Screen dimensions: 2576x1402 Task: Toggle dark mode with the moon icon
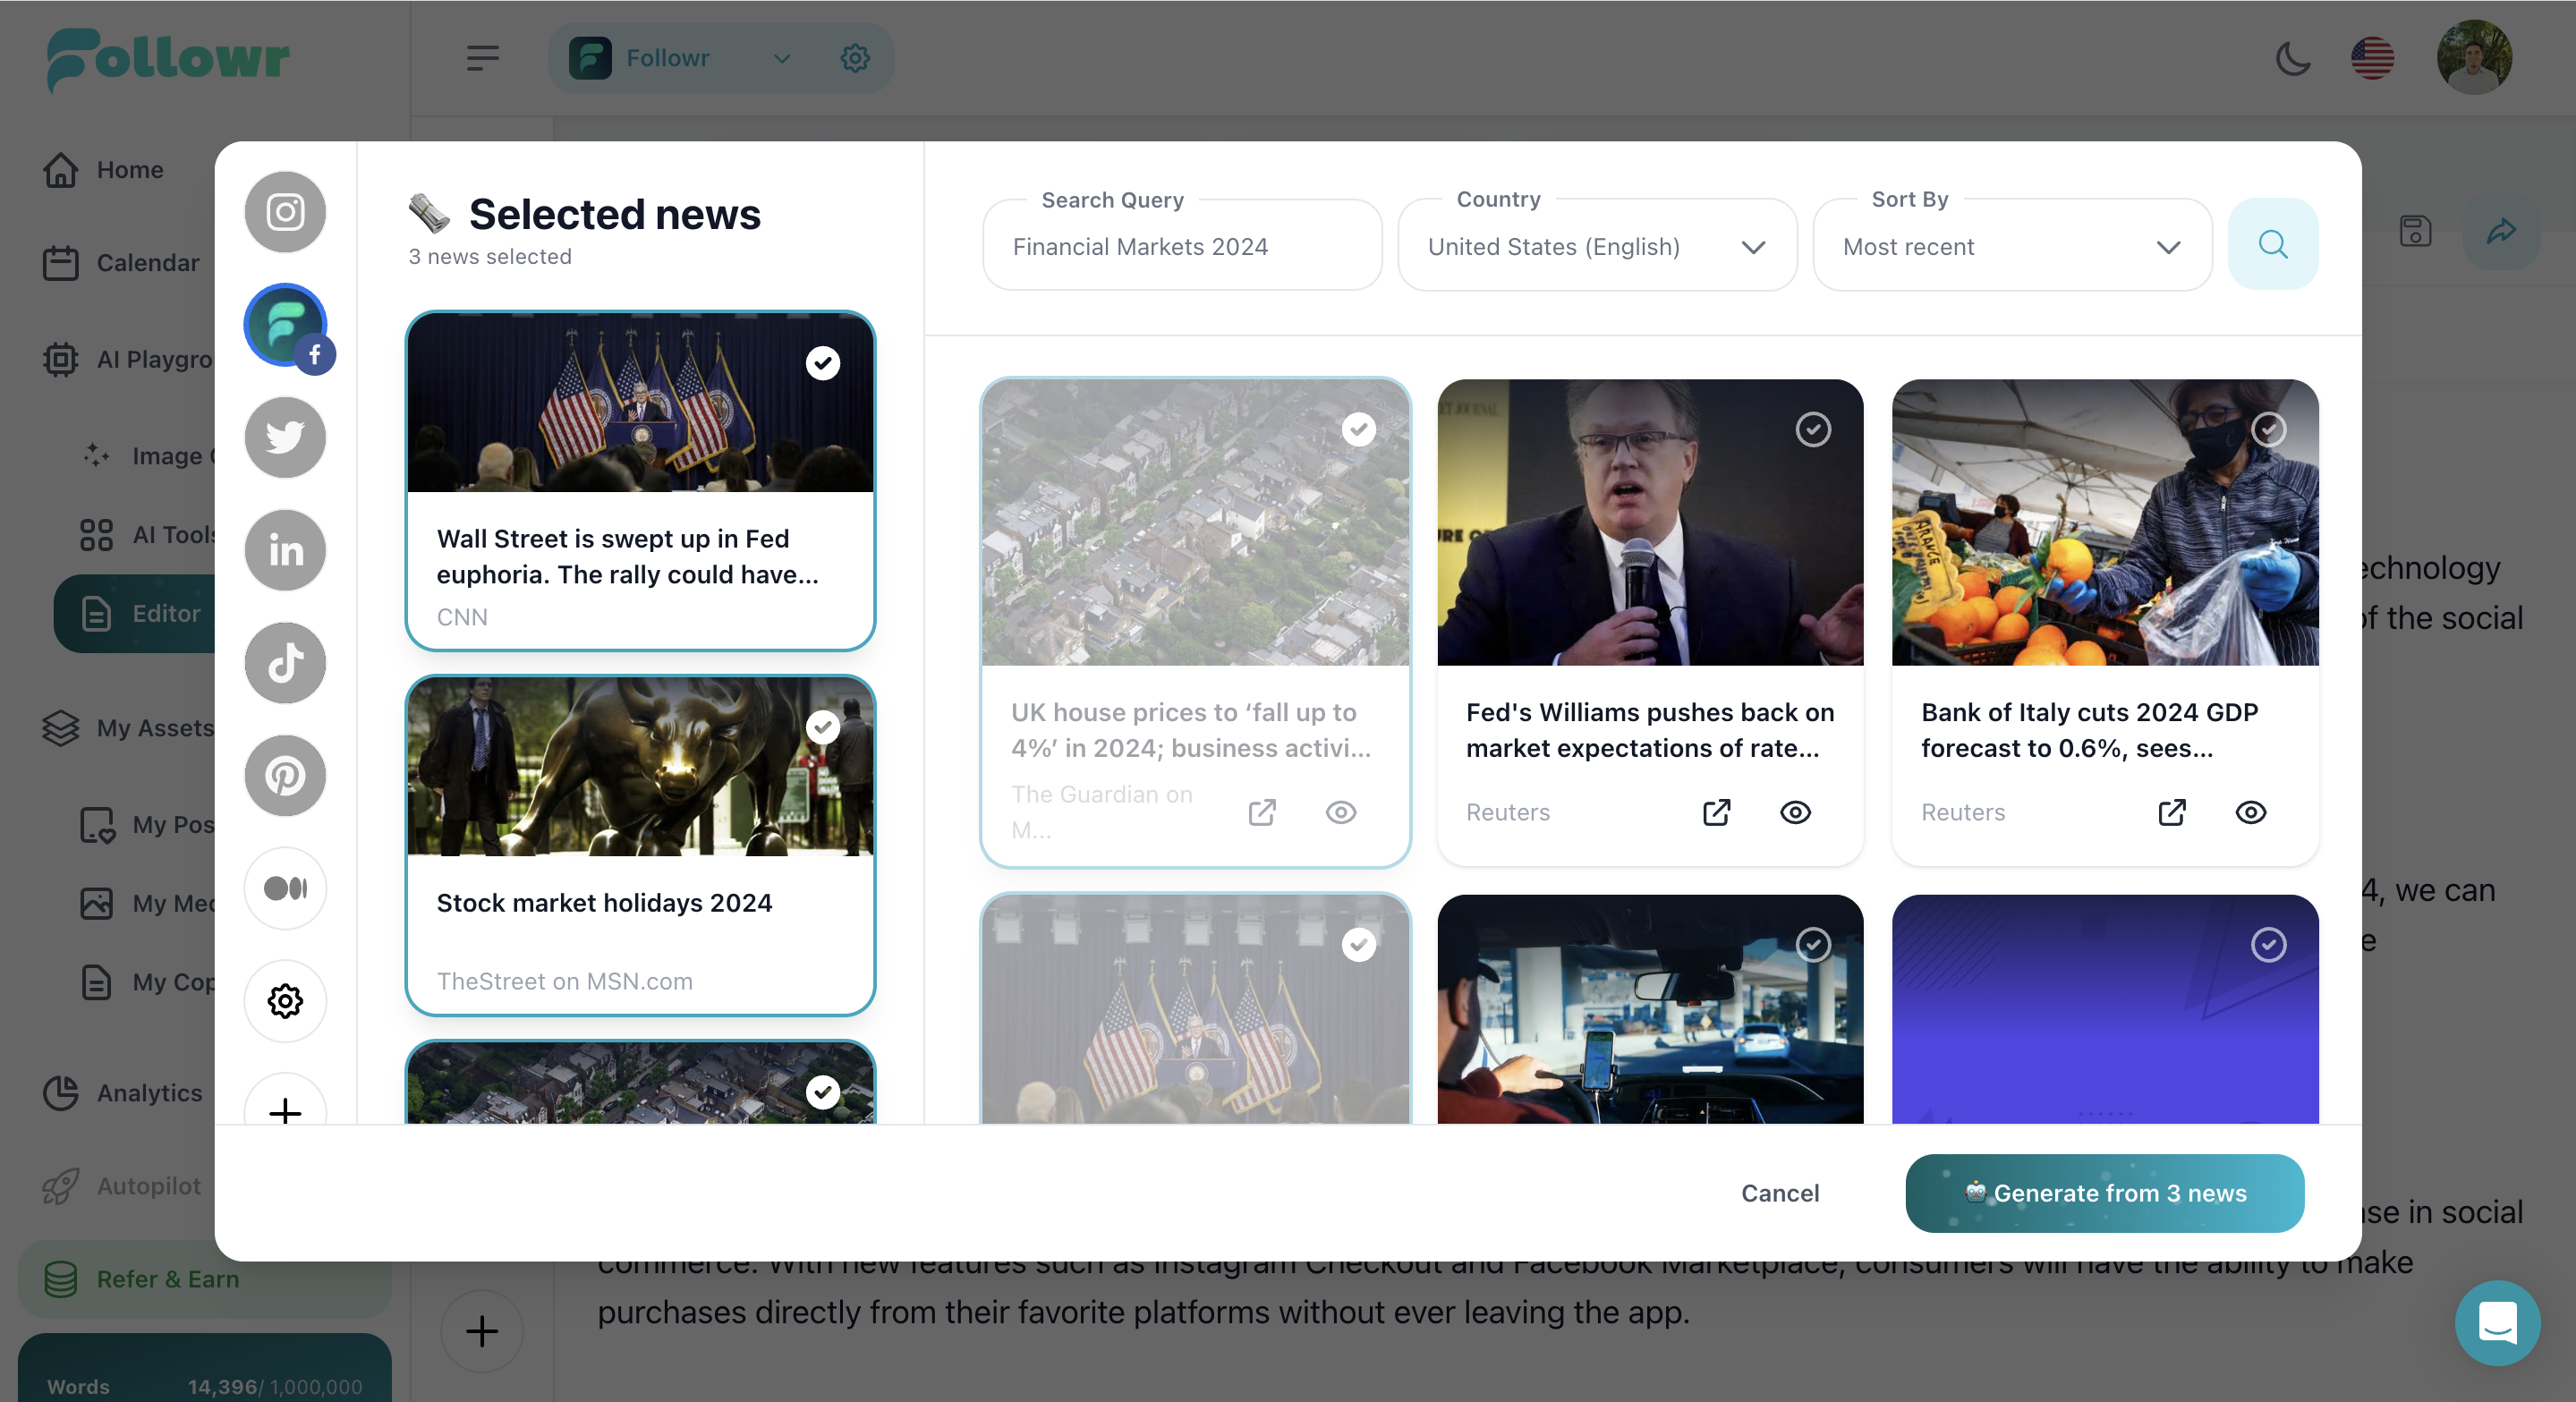(2293, 58)
